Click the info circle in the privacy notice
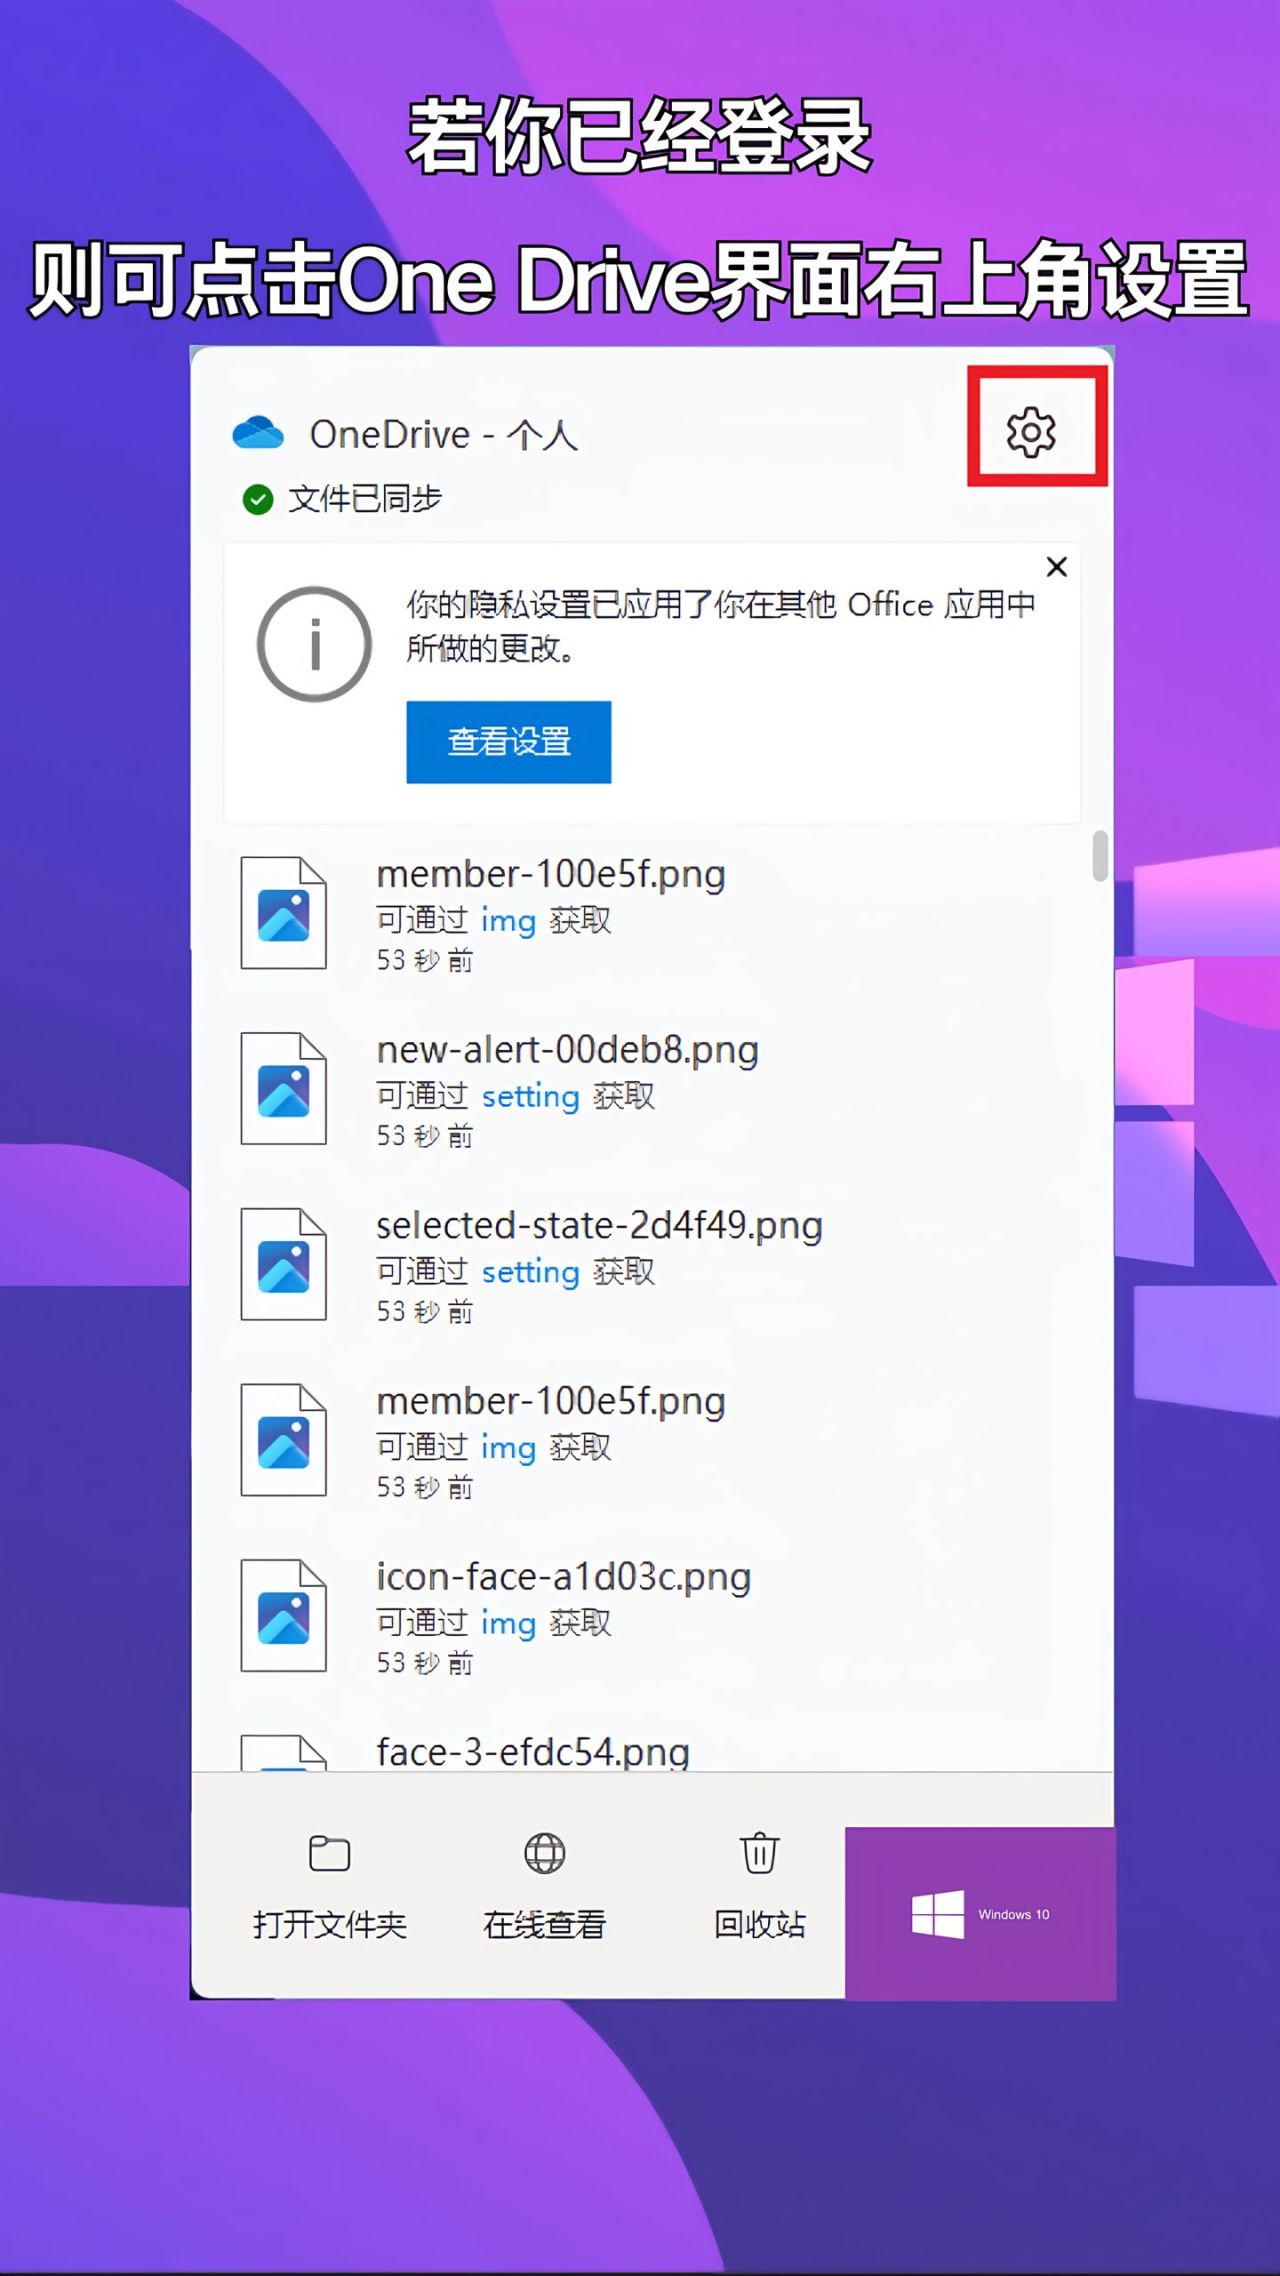Screen dimensions: 1280x2276 pos(315,643)
